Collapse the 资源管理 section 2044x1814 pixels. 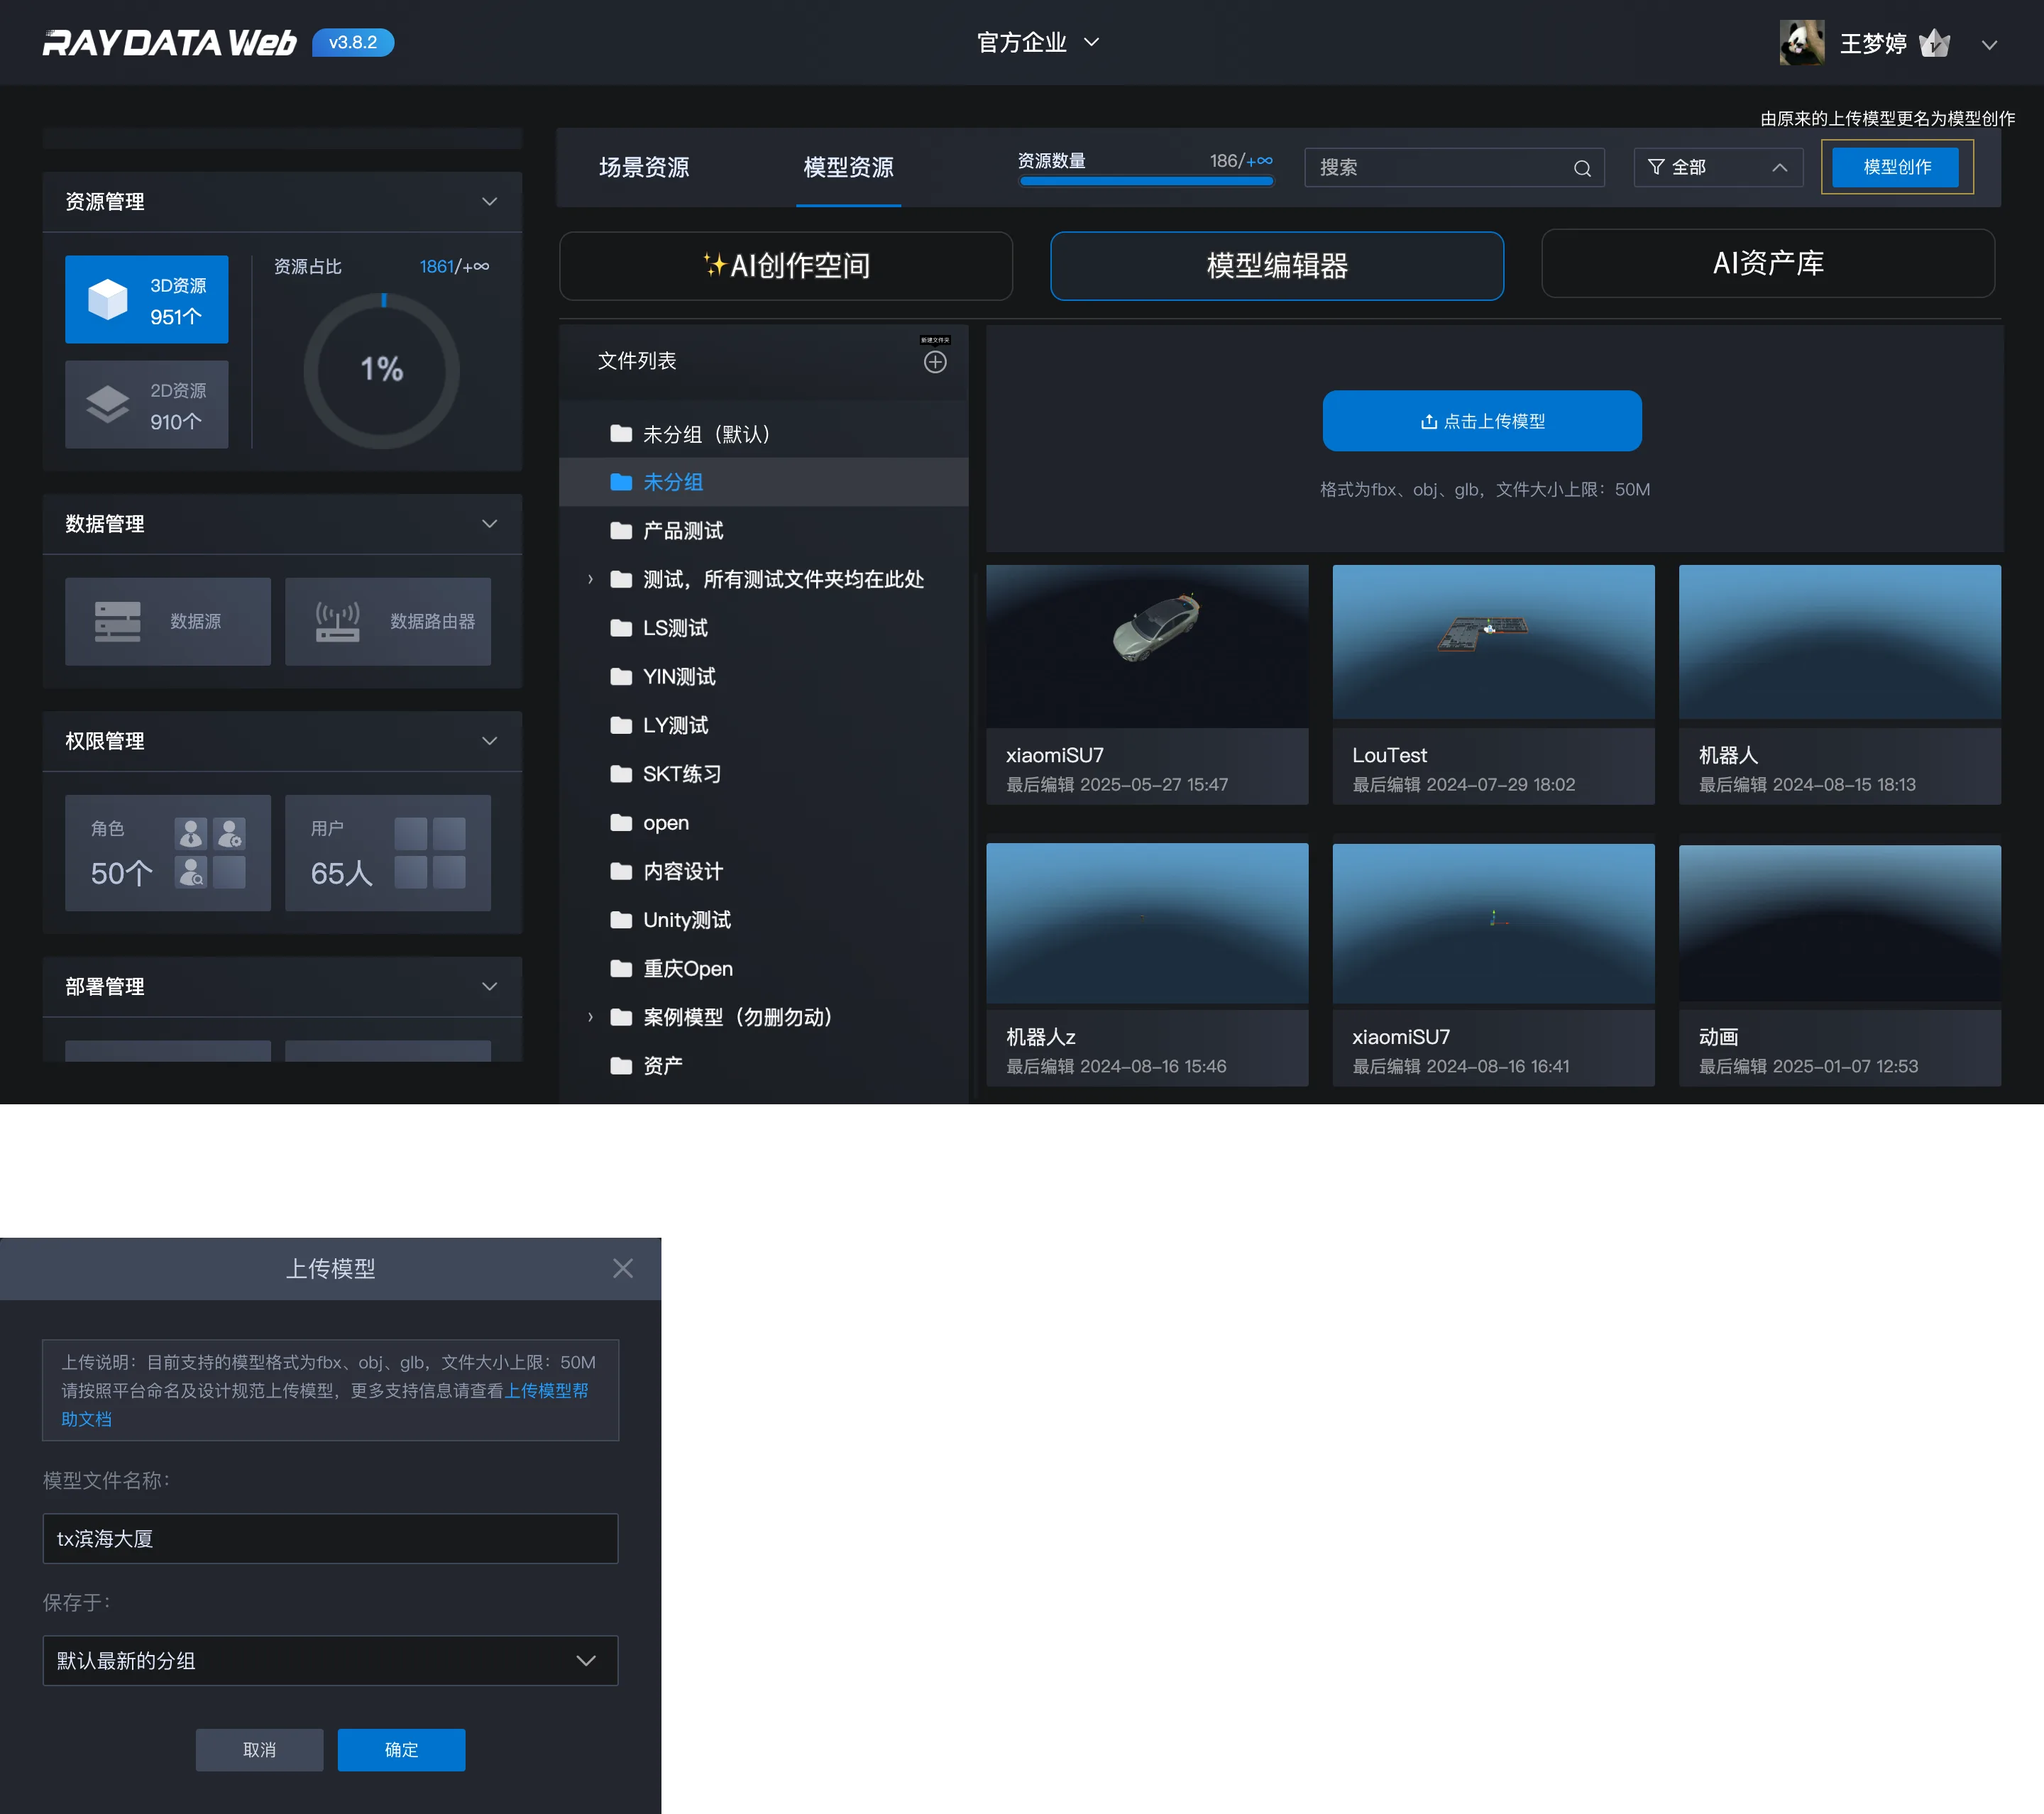pos(490,202)
